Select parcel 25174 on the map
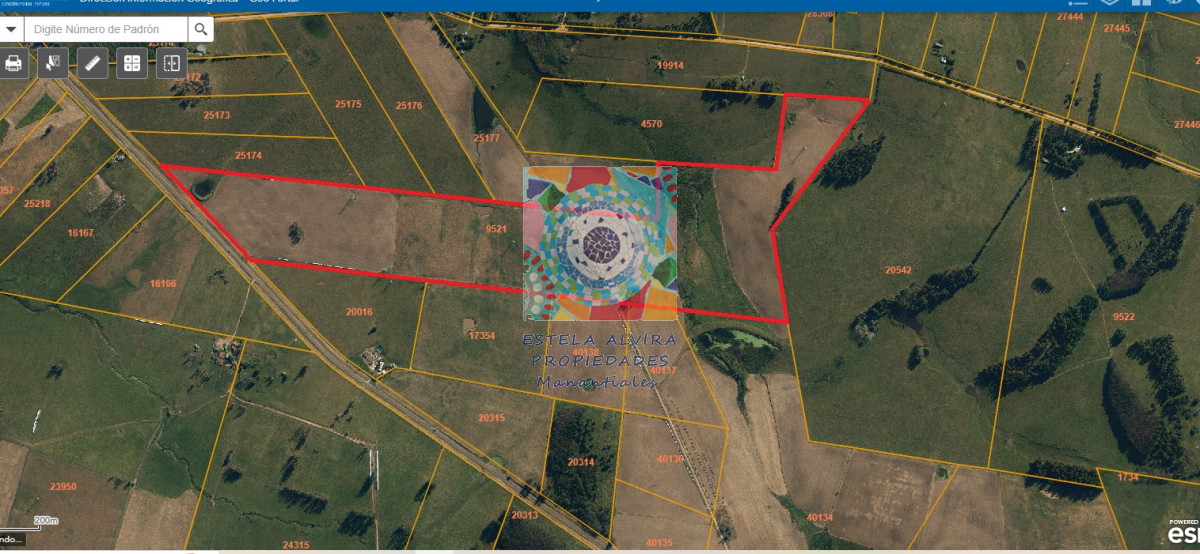This screenshot has width=1200, height=554. tap(248, 155)
